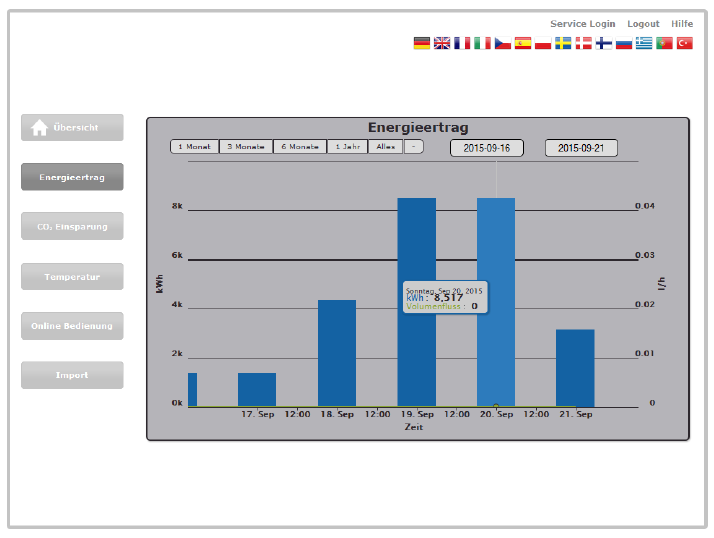Screen dimensions: 714x538
Task: Click the 8k axis value
Action: tap(177, 206)
